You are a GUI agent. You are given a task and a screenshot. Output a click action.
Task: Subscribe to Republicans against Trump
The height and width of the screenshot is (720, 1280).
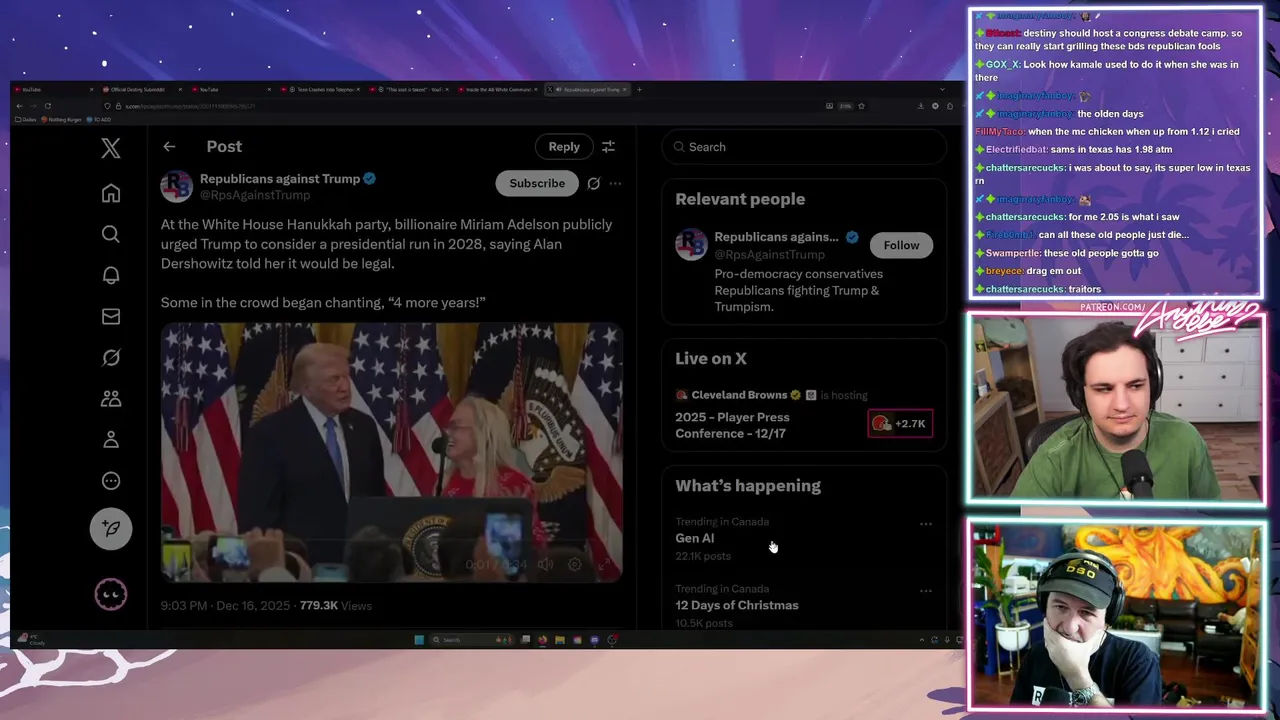coord(537,183)
